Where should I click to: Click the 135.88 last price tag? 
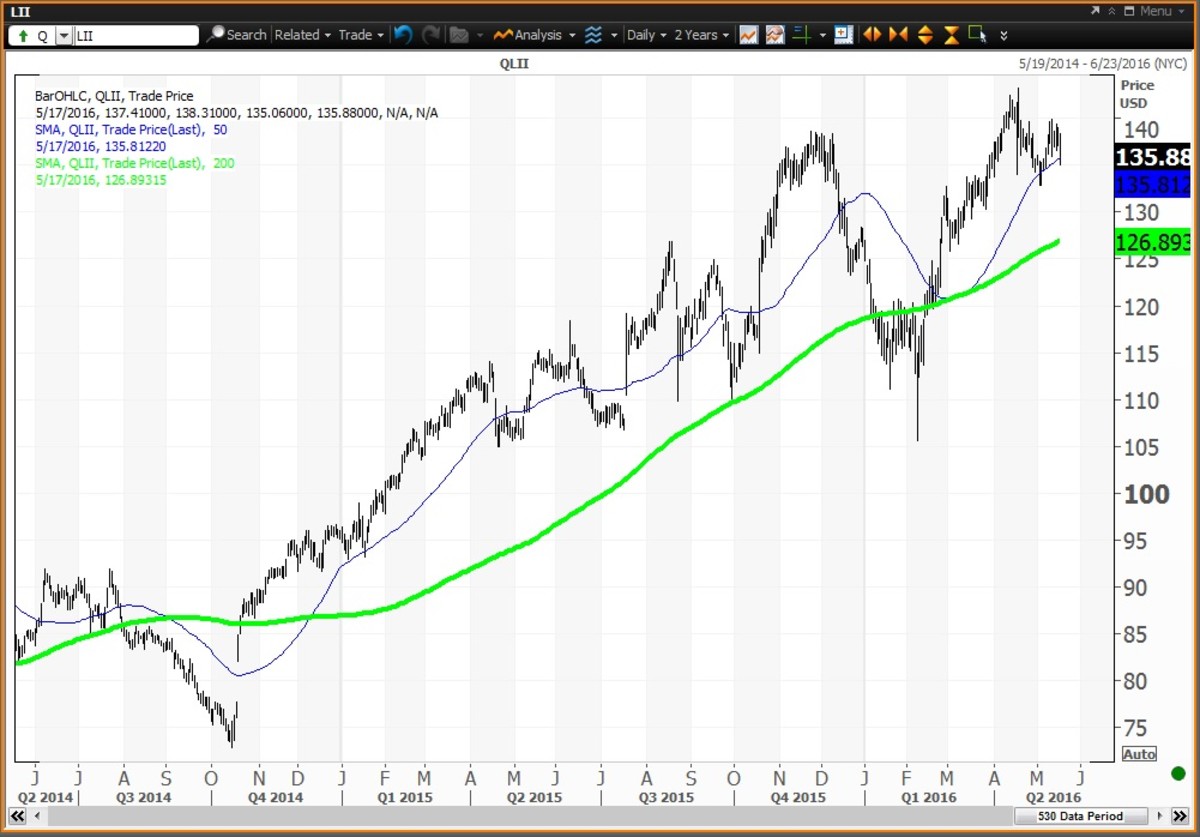click(x=1152, y=157)
